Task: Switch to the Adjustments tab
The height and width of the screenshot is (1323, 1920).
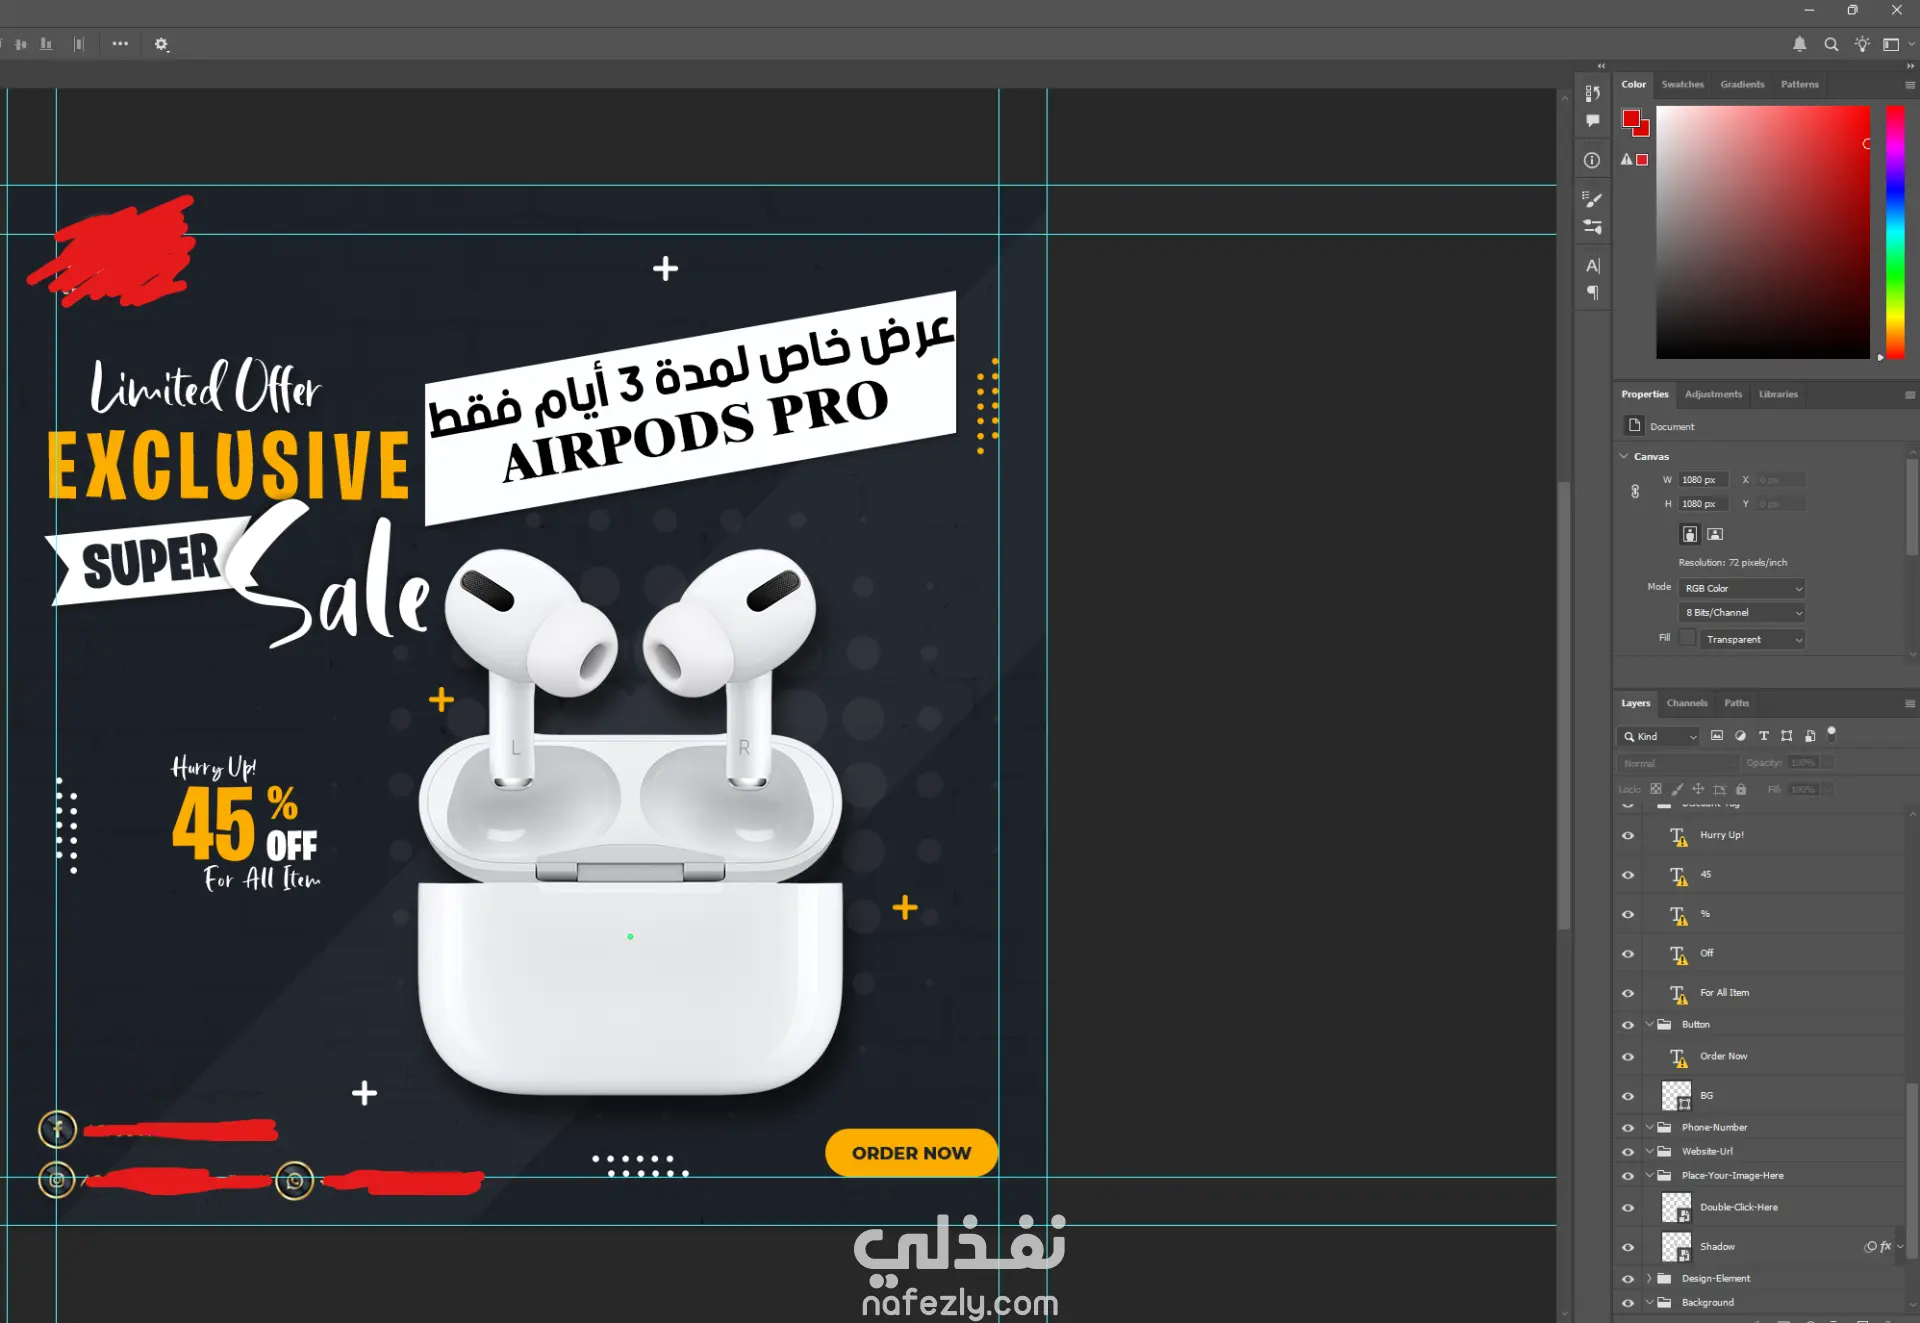Action: (1713, 394)
